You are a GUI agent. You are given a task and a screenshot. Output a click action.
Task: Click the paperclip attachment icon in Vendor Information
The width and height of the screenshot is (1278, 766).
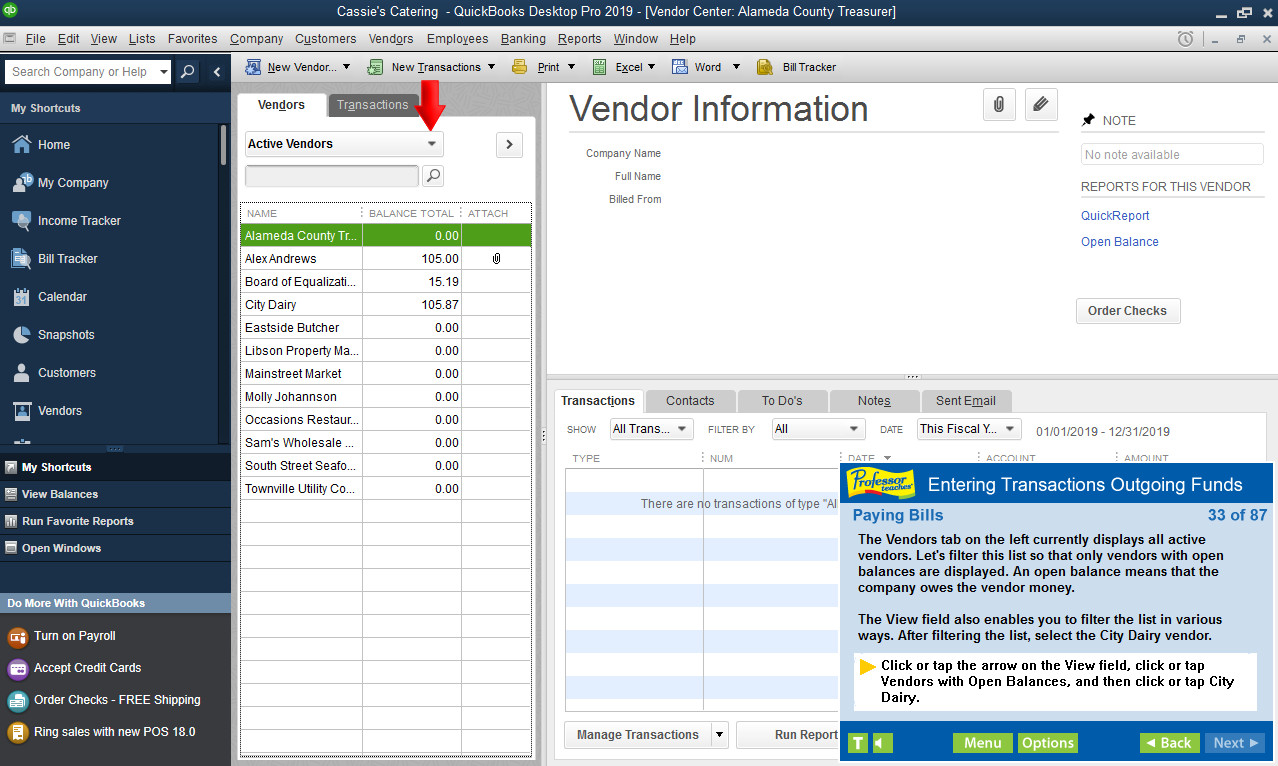click(x=998, y=104)
